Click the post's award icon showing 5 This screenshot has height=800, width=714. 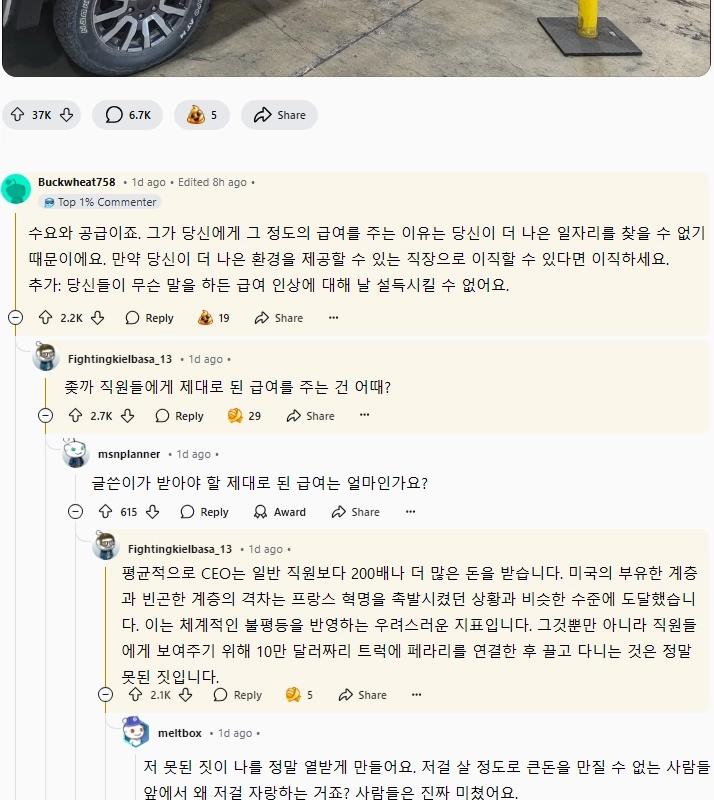tap(202, 115)
